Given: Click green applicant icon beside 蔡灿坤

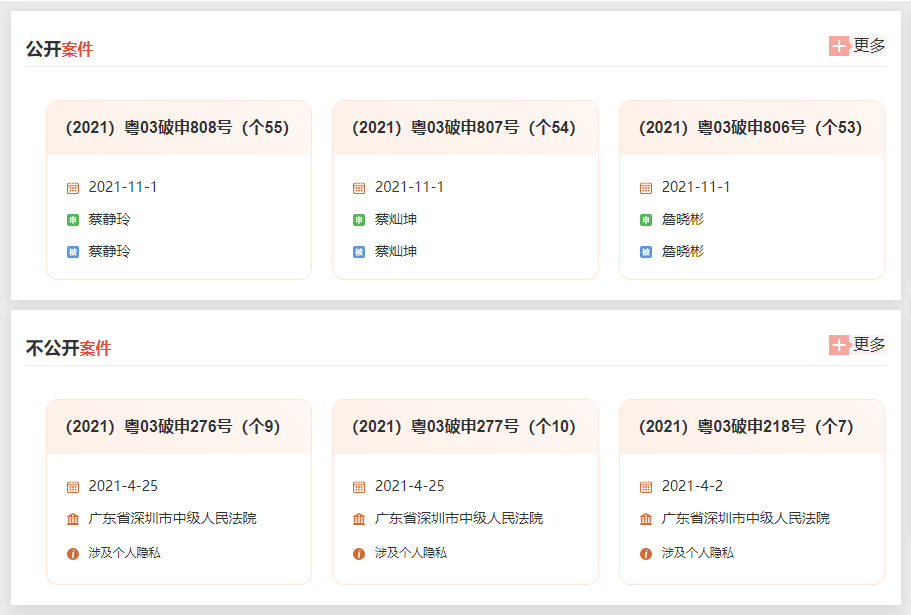Looking at the screenshot, I should pyautogui.click(x=359, y=220).
